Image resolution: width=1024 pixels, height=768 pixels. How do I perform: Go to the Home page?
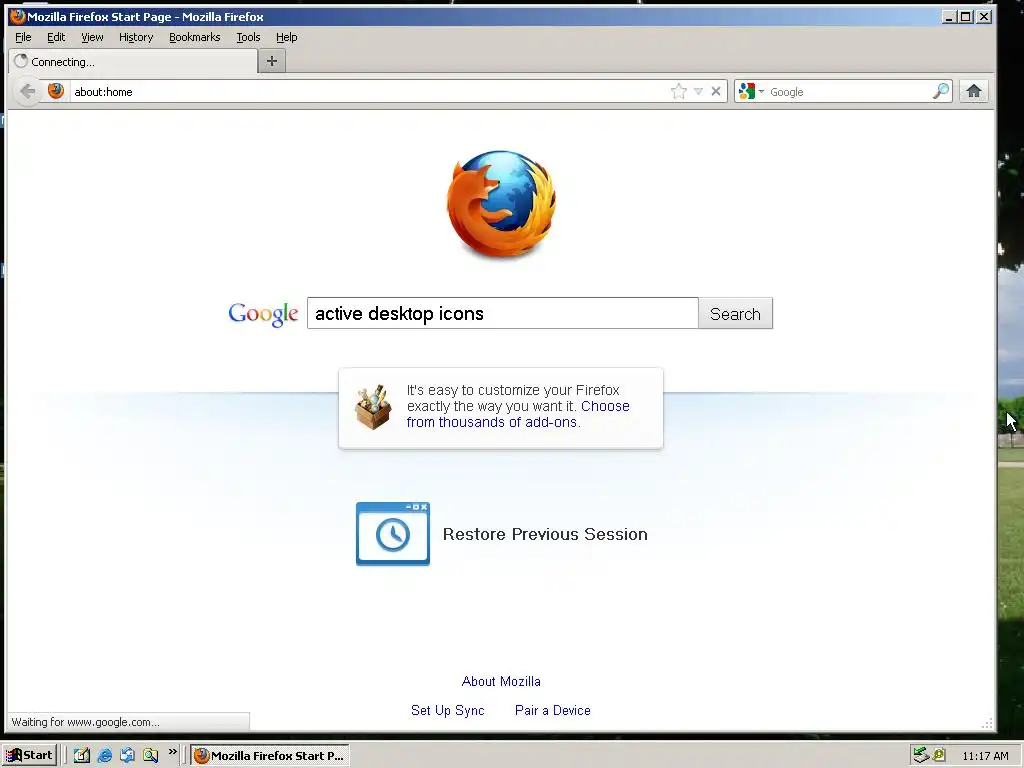(974, 91)
